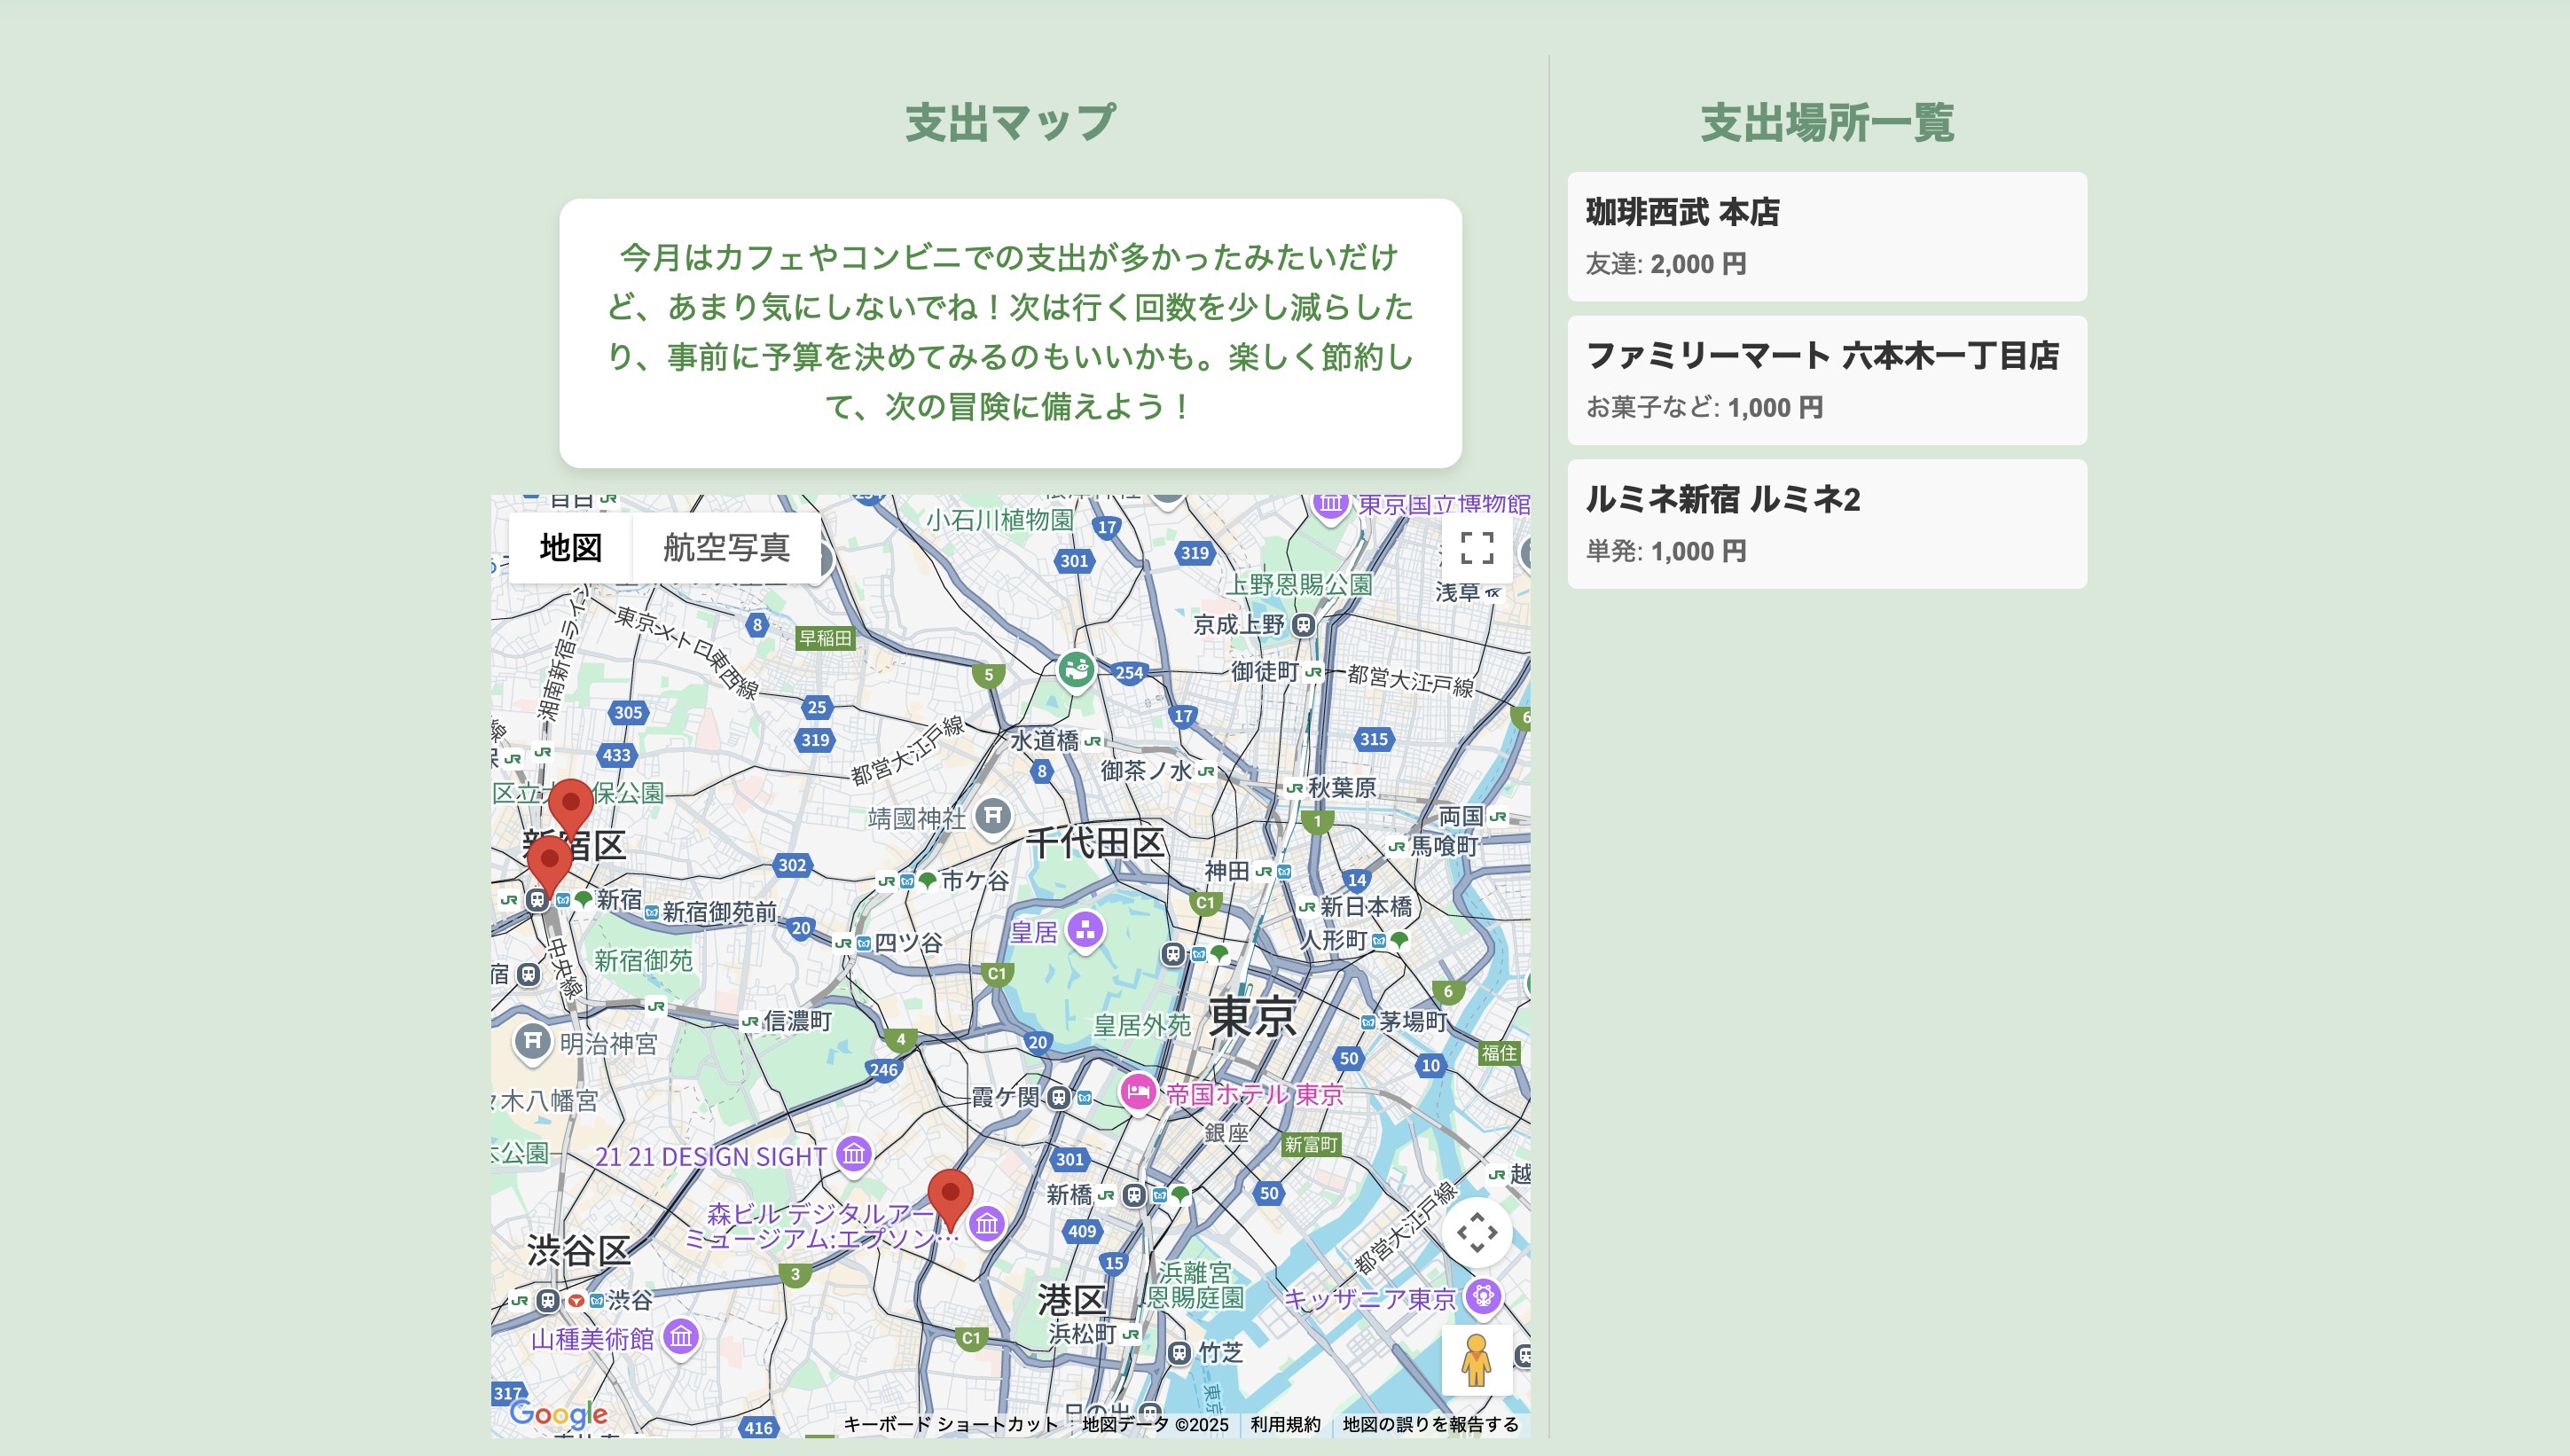The height and width of the screenshot is (1456, 2570).
Task: Open キーボード ショートカット keyboard shortcuts
Action: [950, 1424]
